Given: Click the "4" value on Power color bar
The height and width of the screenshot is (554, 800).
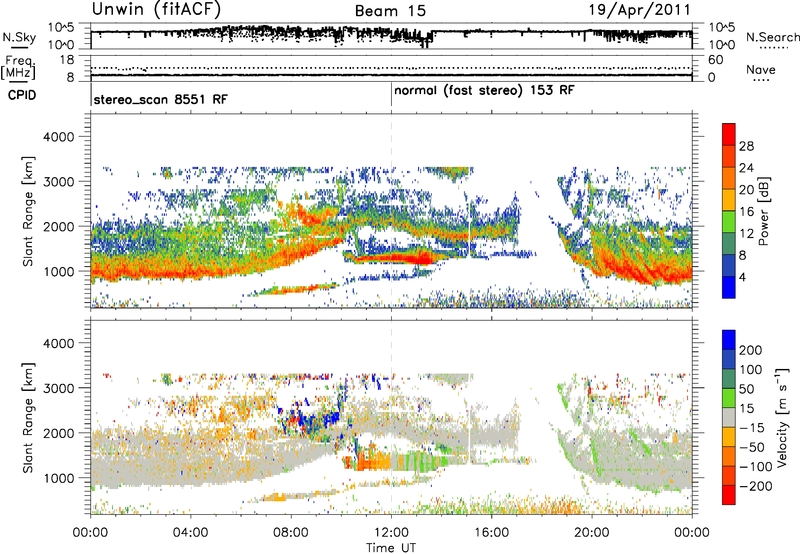Looking at the screenshot, I should pyautogui.click(x=742, y=277).
